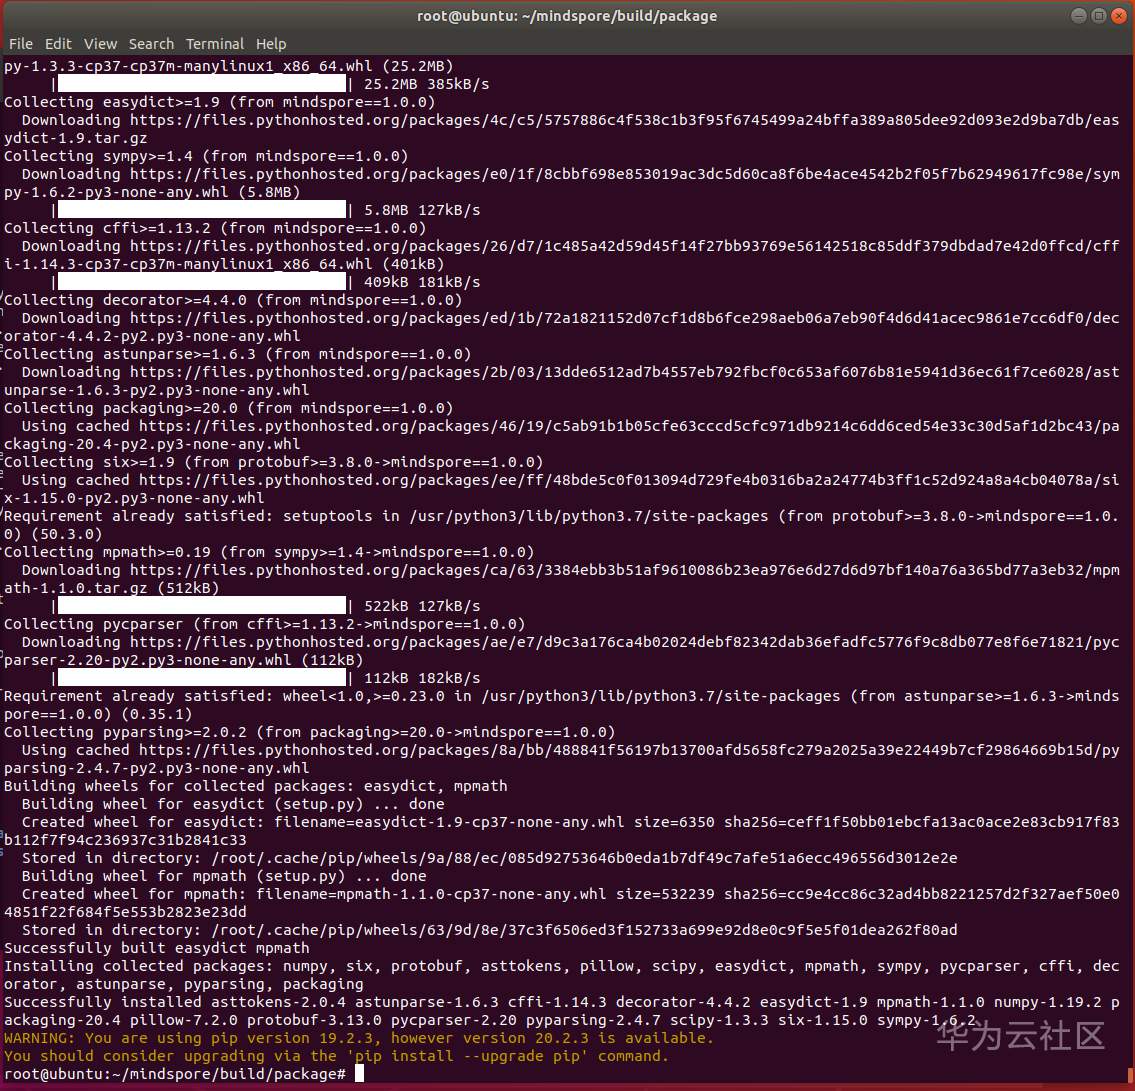Open the Edit menu
The width and height of the screenshot is (1135, 1091).
[58, 44]
